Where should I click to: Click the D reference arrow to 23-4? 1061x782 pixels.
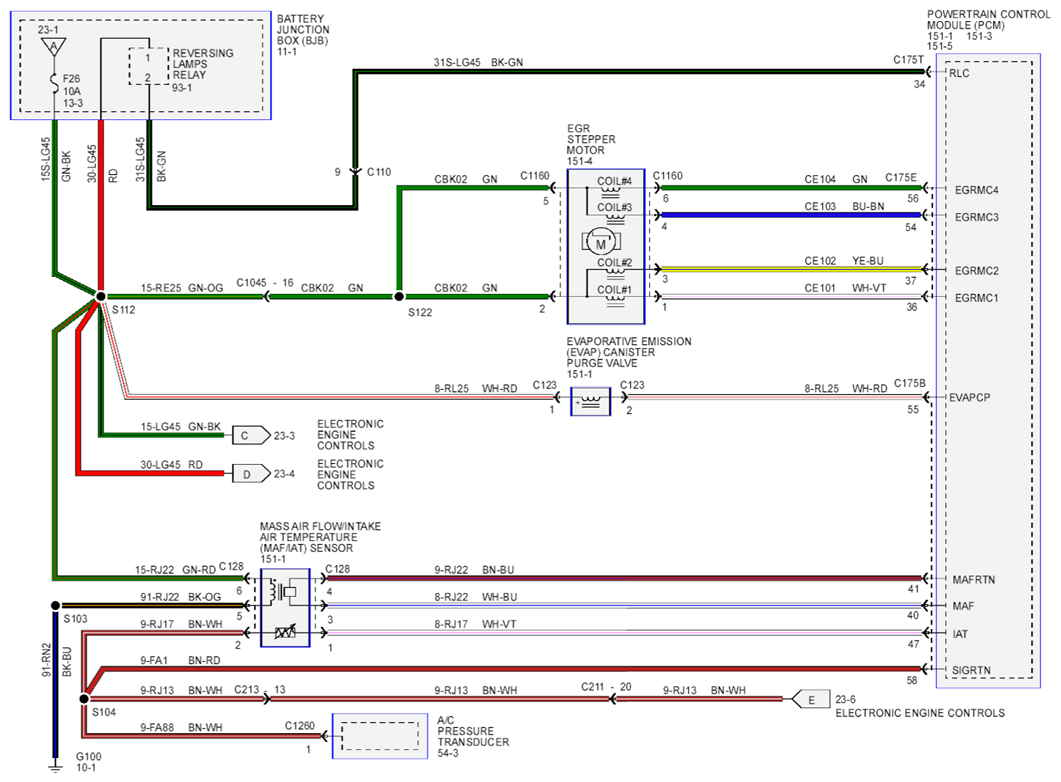tap(251, 474)
